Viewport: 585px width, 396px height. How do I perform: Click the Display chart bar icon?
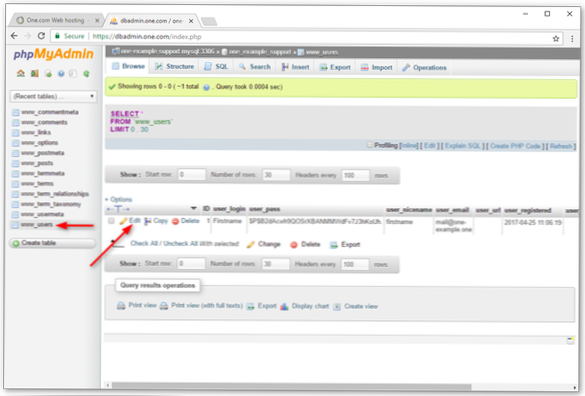coord(284,306)
